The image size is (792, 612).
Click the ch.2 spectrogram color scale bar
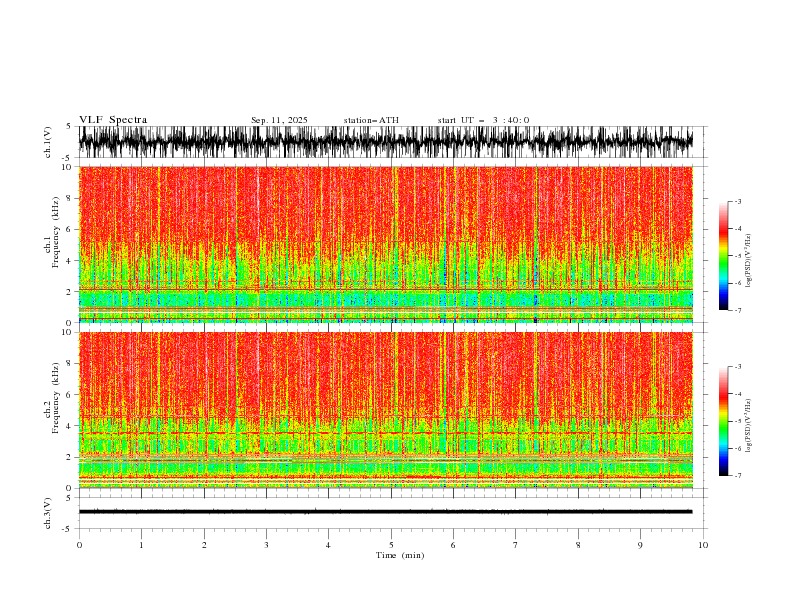point(723,421)
